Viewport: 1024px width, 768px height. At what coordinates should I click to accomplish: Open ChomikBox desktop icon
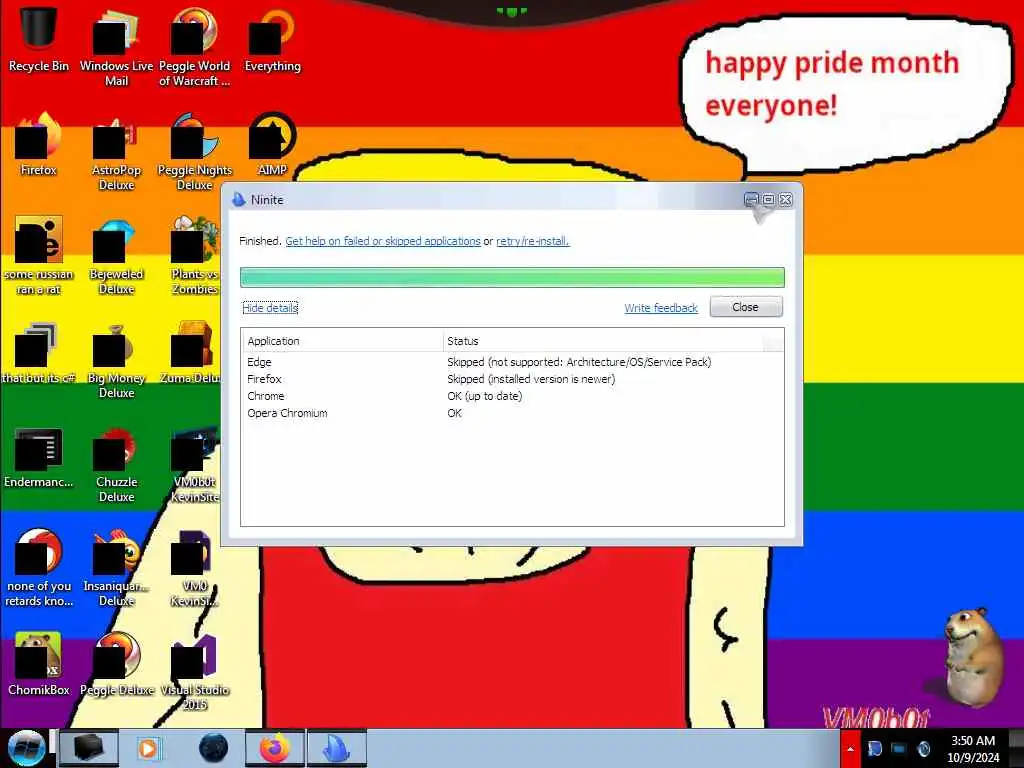(x=39, y=664)
